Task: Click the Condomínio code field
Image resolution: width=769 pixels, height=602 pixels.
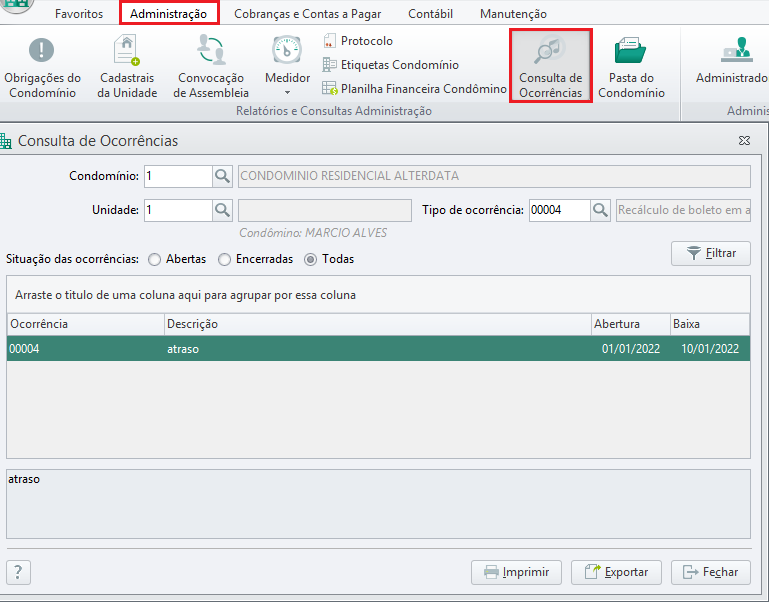Action: 178,176
